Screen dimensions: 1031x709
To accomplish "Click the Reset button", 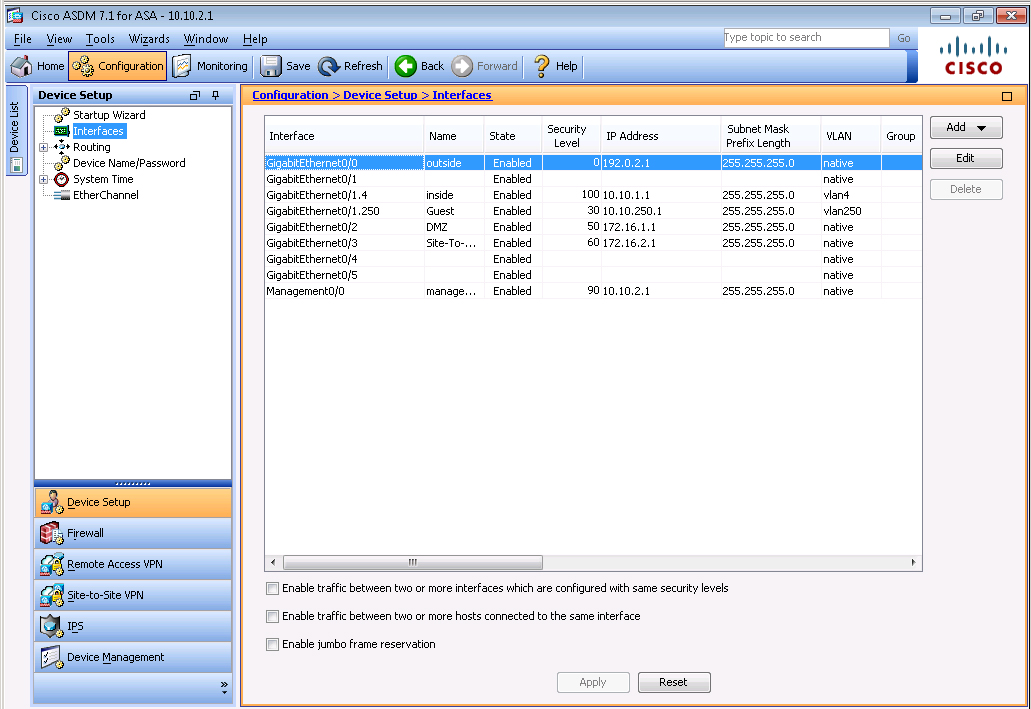I will pos(673,682).
